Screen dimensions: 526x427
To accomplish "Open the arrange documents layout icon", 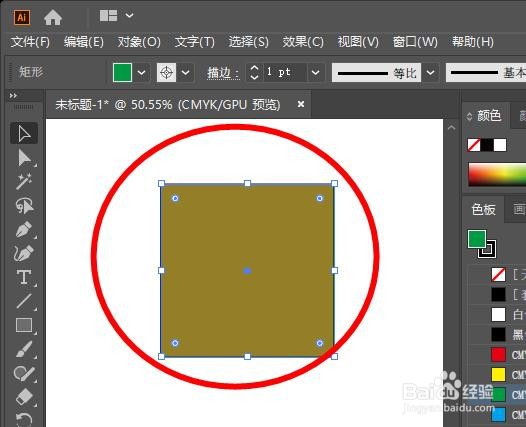I will [x=108, y=15].
